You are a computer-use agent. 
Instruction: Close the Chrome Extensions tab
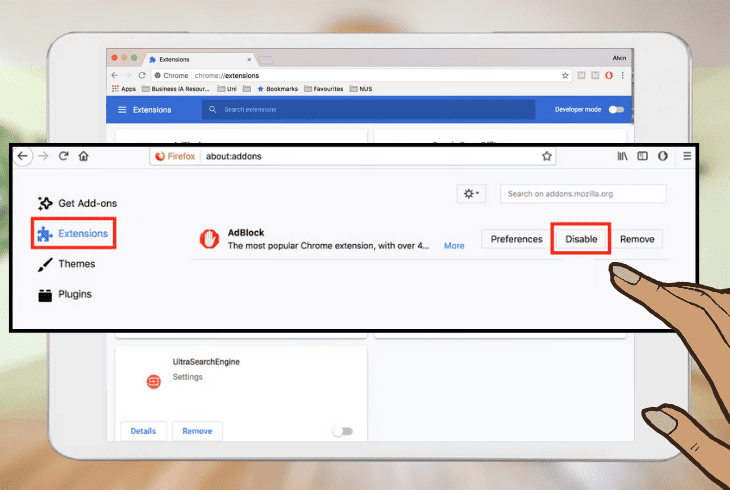pos(249,60)
